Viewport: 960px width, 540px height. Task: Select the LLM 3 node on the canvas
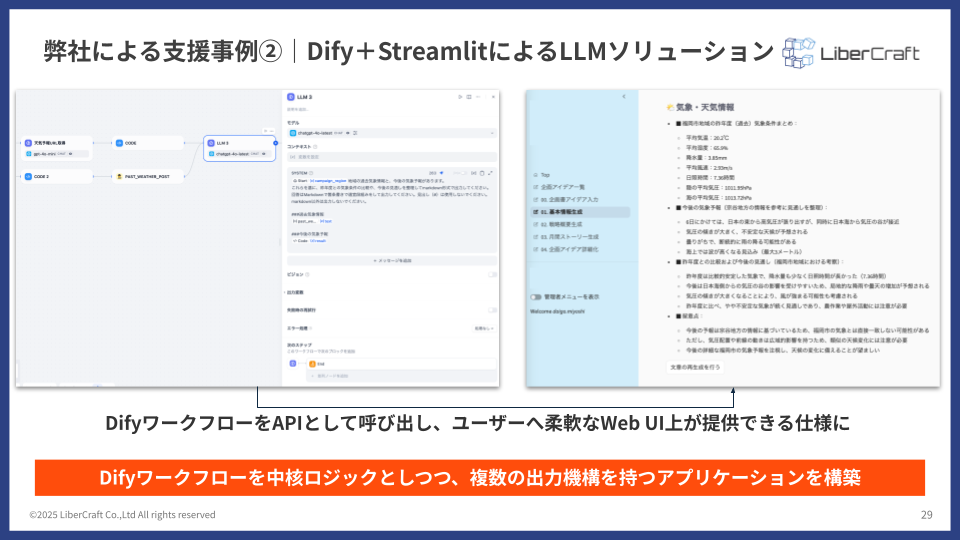click(x=239, y=148)
